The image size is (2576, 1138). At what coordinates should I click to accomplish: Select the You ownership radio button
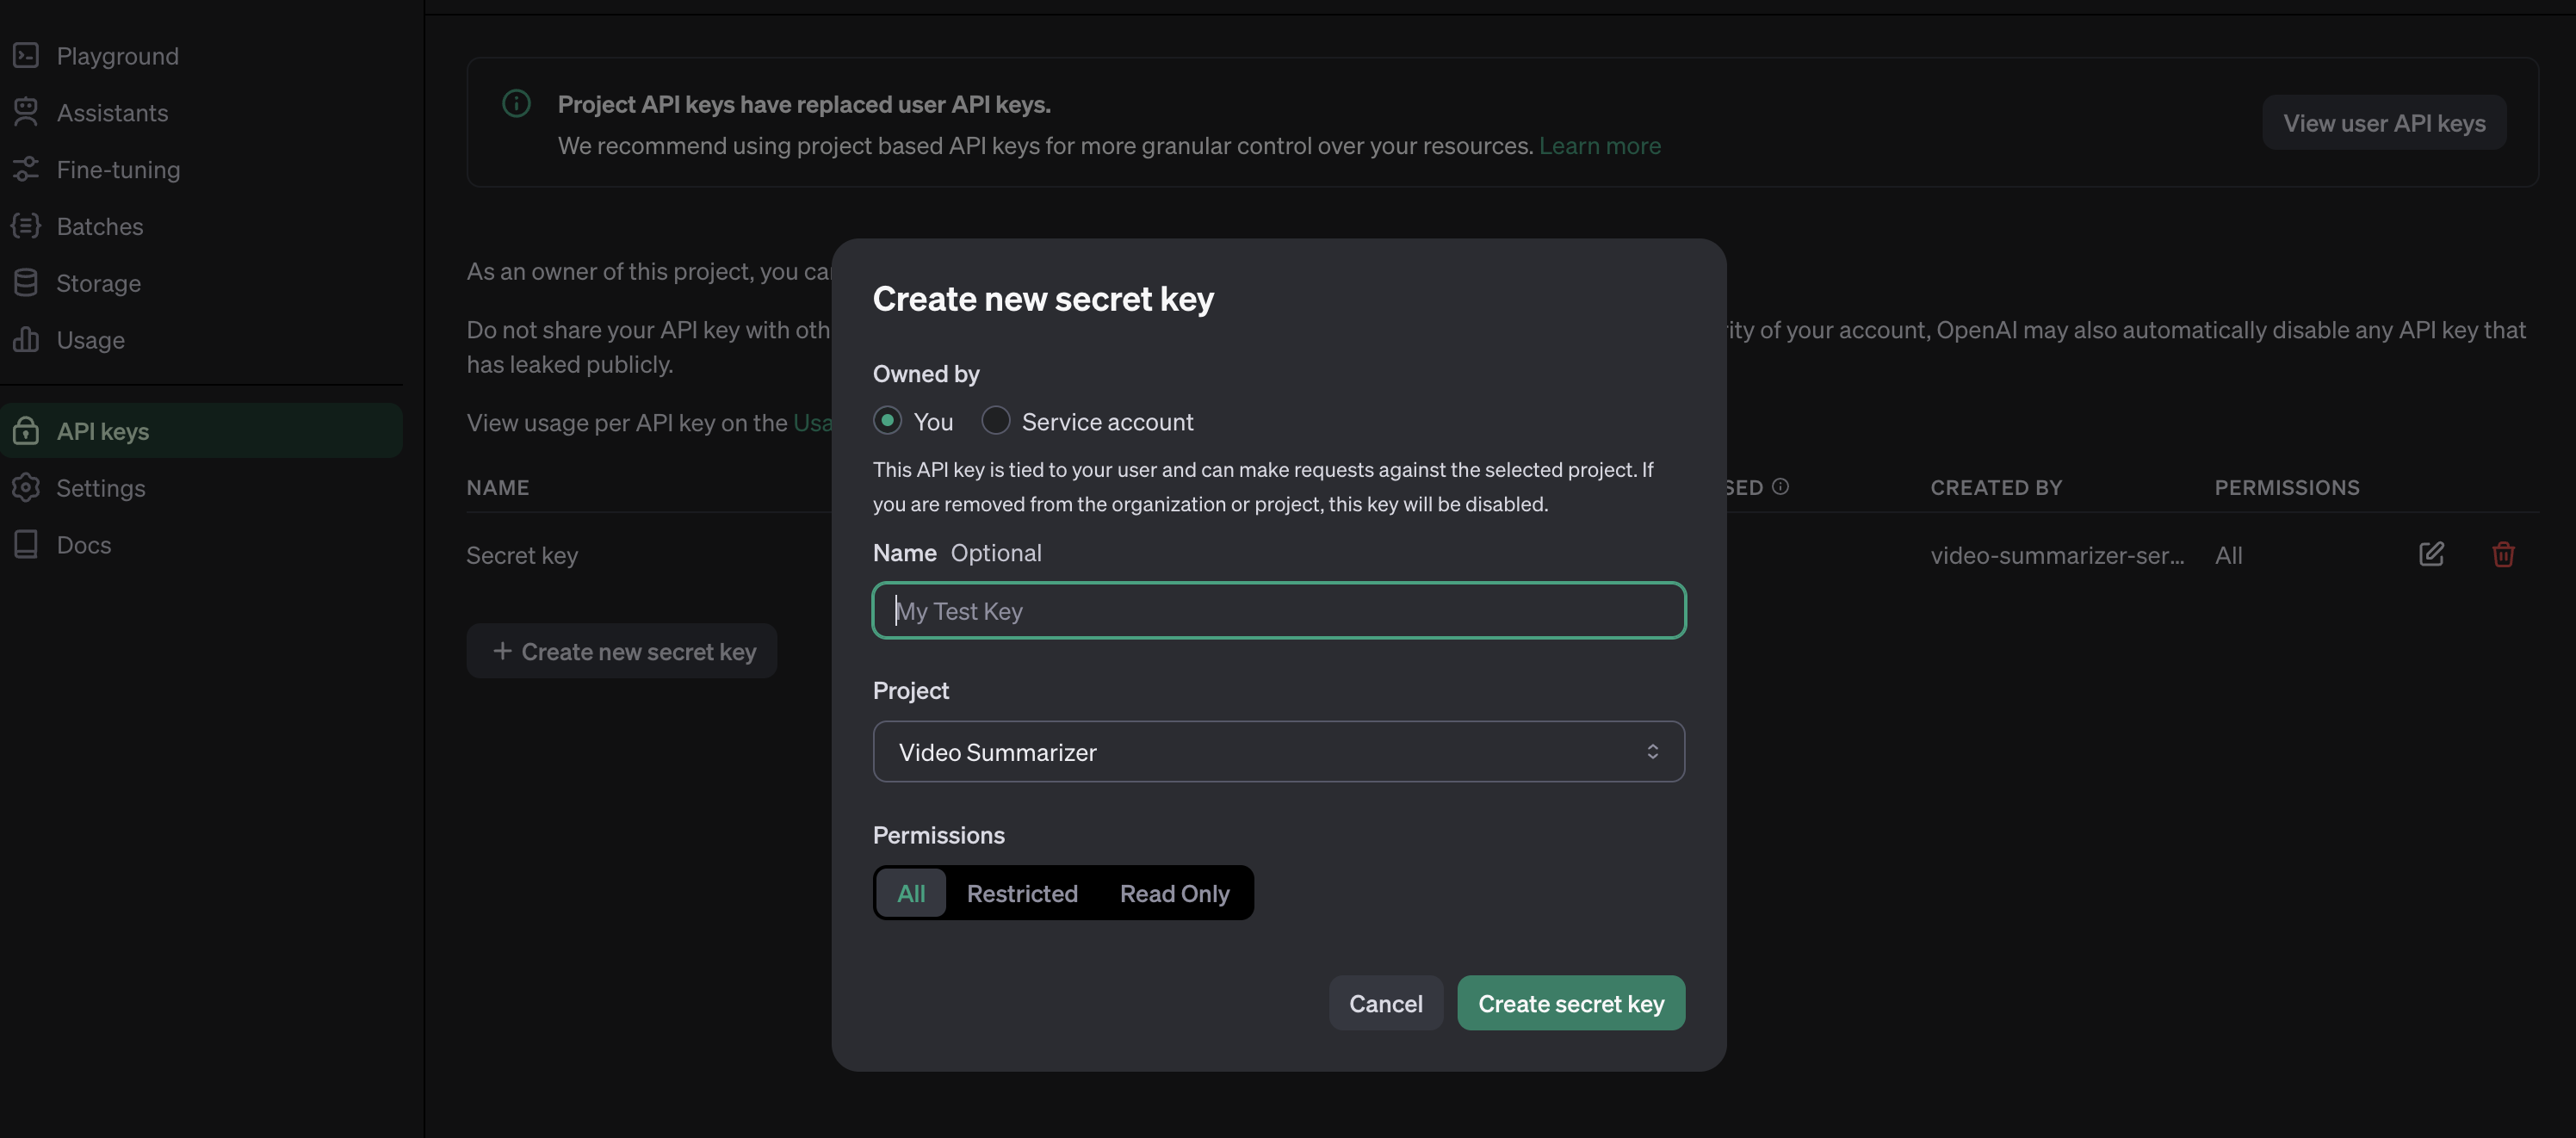887,421
